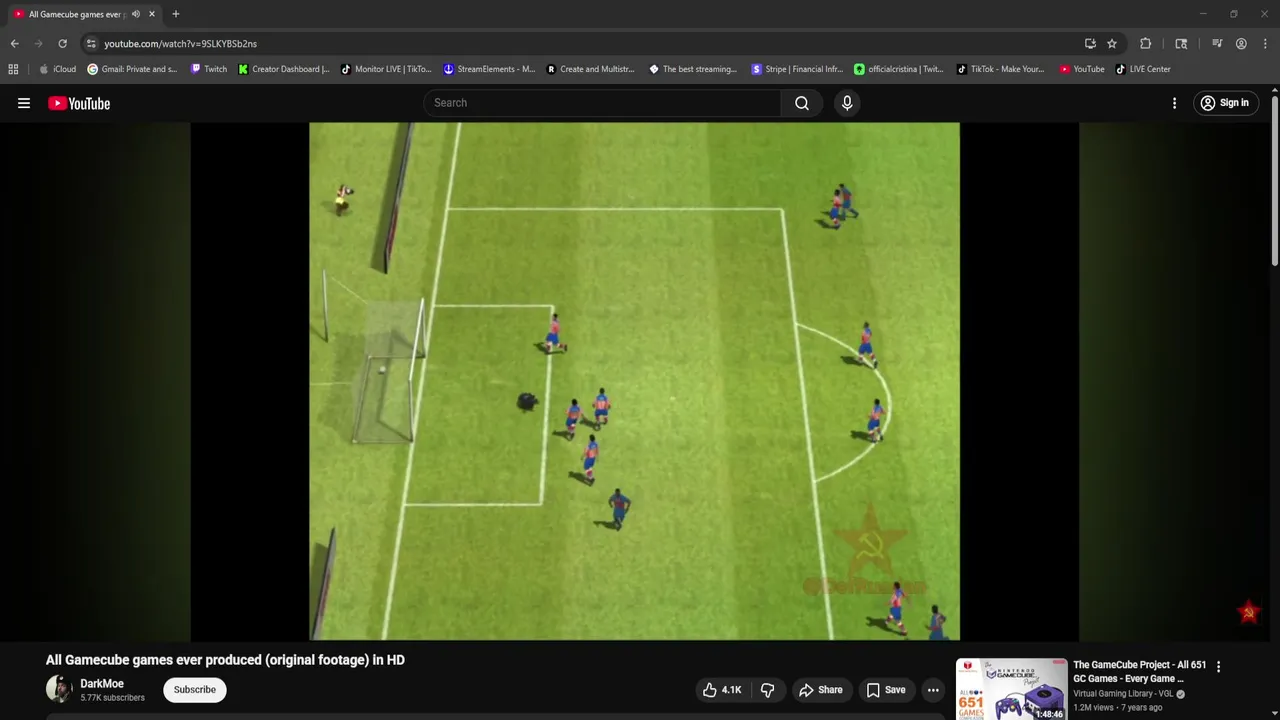Viewport: 1280px width, 720px height.
Task: Save video to a playlist
Action: 886,690
